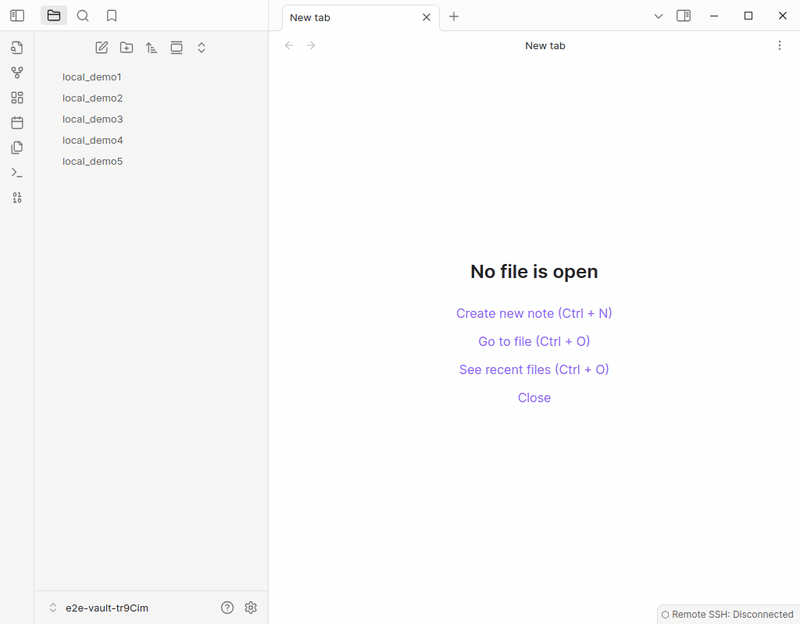800x624 pixels.
Task: Open today's daily note calendar icon
Action: (17, 122)
